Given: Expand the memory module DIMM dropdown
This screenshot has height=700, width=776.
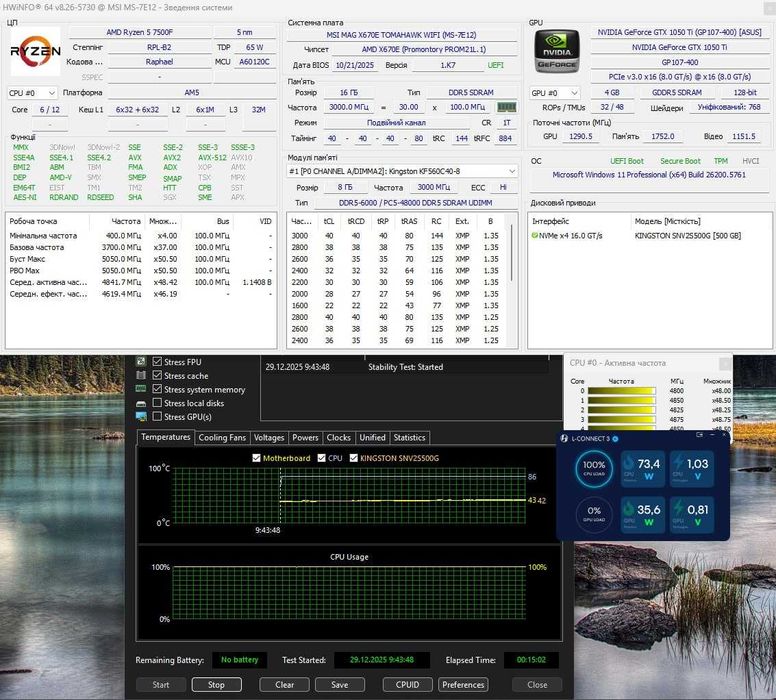Looking at the screenshot, I should coord(402,171).
